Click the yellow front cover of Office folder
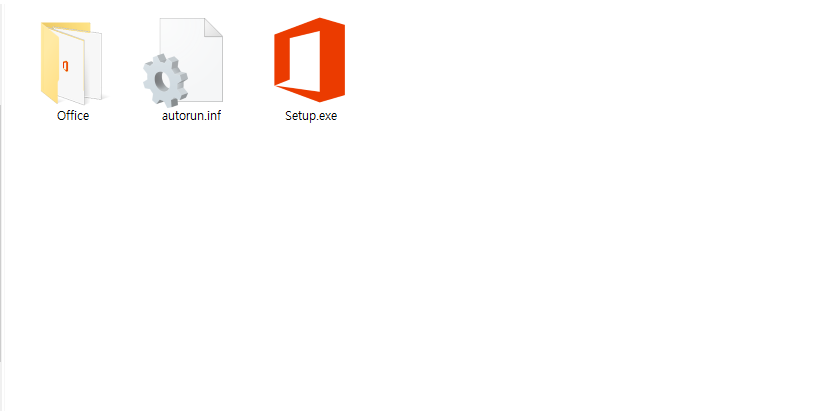This screenshot has height=415, width=820. [49, 65]
